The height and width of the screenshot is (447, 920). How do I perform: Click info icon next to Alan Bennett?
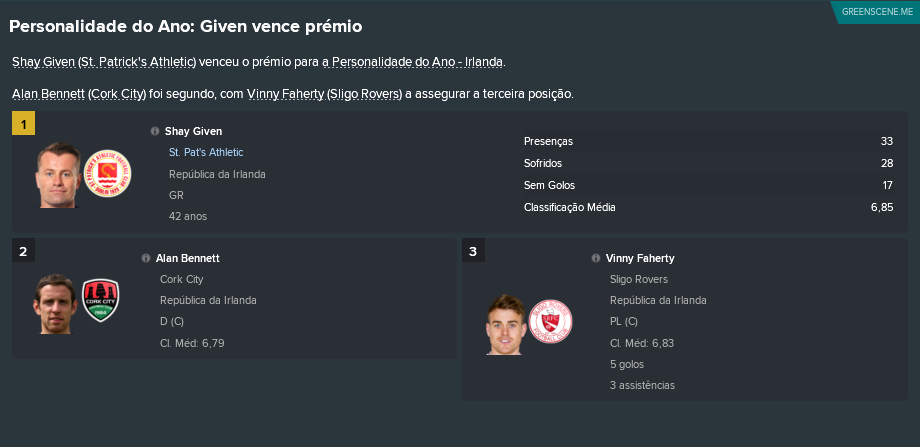click(x=146, y=258)
